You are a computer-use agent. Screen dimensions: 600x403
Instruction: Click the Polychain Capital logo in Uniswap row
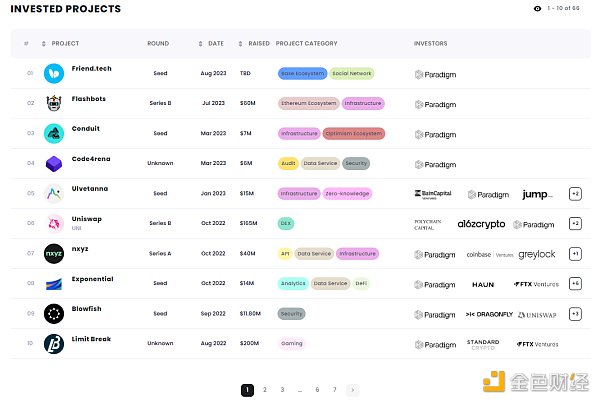point(428,225)
